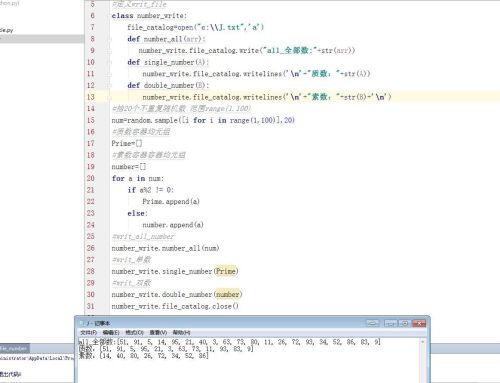Click the Notepad document icon in title bar
This screenshot has height=383, width=500.
82,323
